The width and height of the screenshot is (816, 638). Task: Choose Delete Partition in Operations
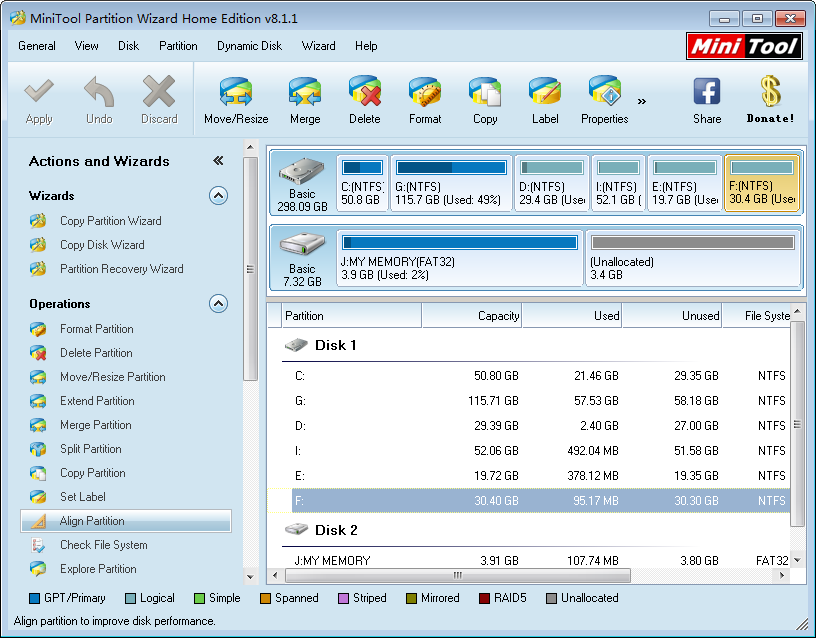(96, 353)
